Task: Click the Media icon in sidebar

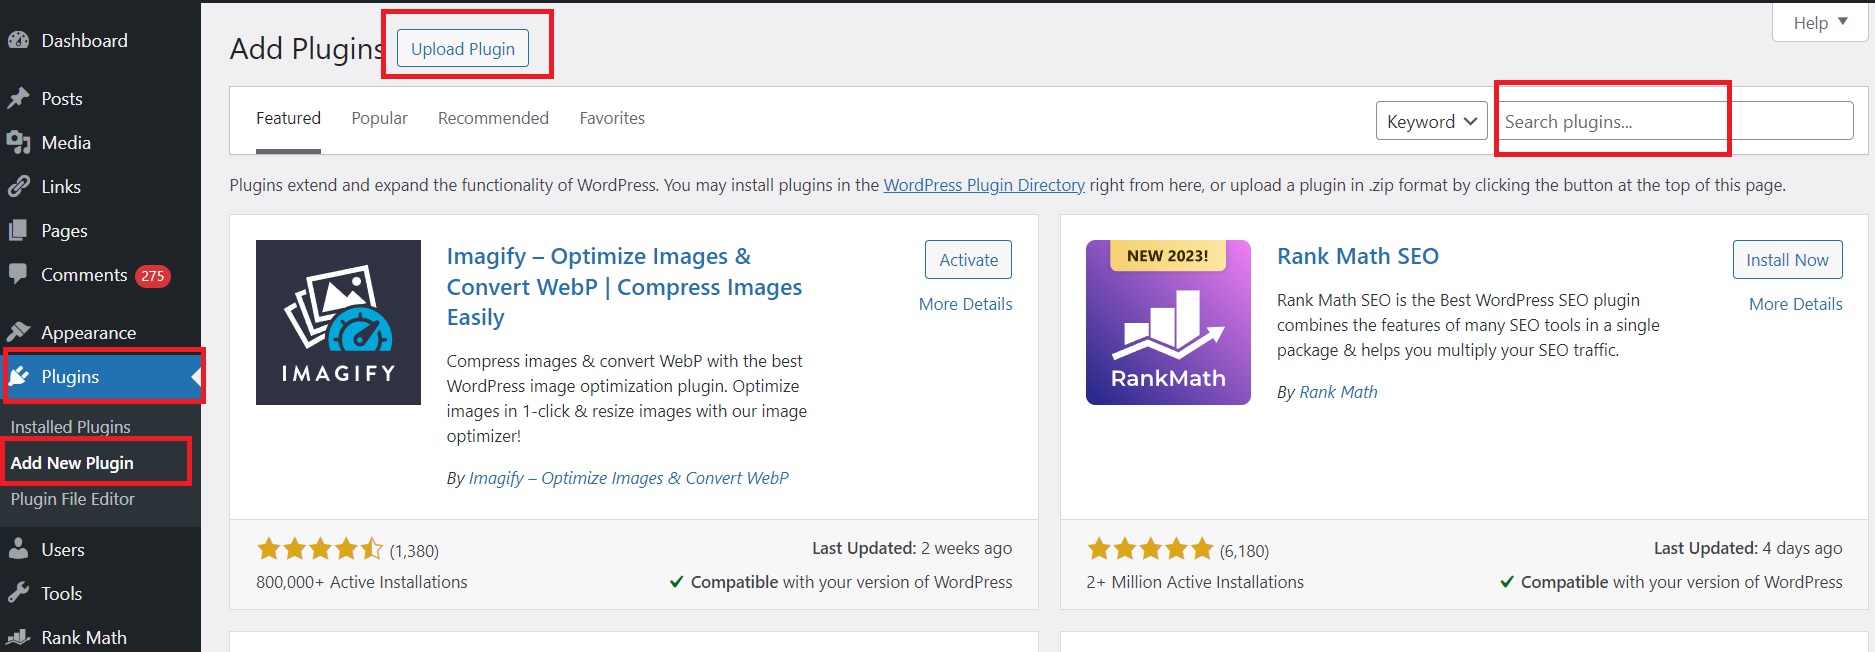Action: pos(18,143)
